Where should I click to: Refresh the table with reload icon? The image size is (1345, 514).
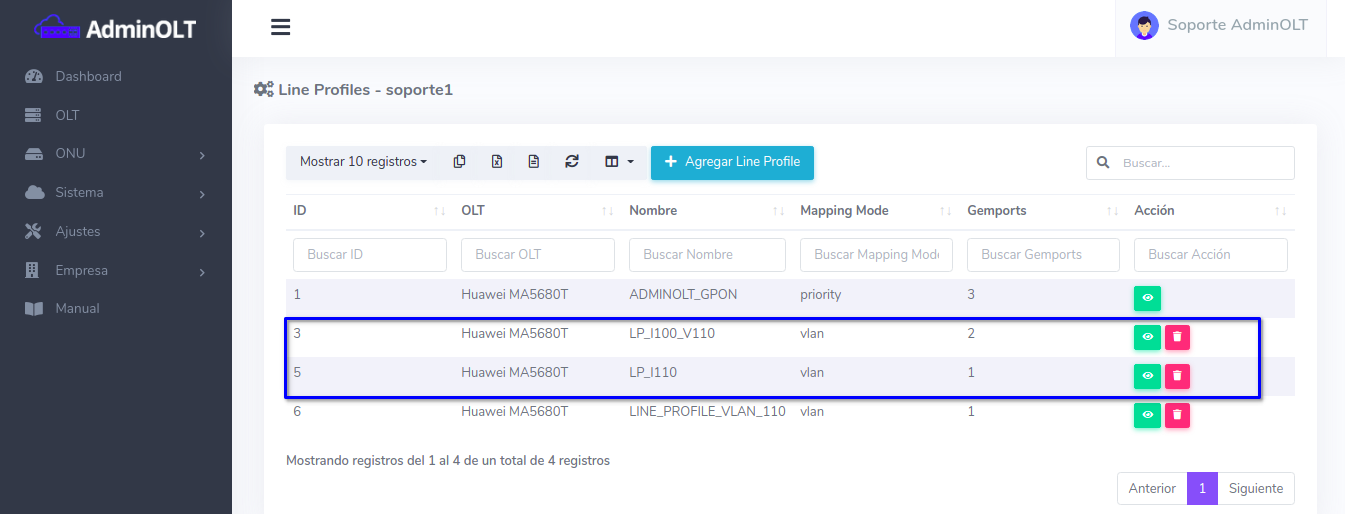coord(572,162)
